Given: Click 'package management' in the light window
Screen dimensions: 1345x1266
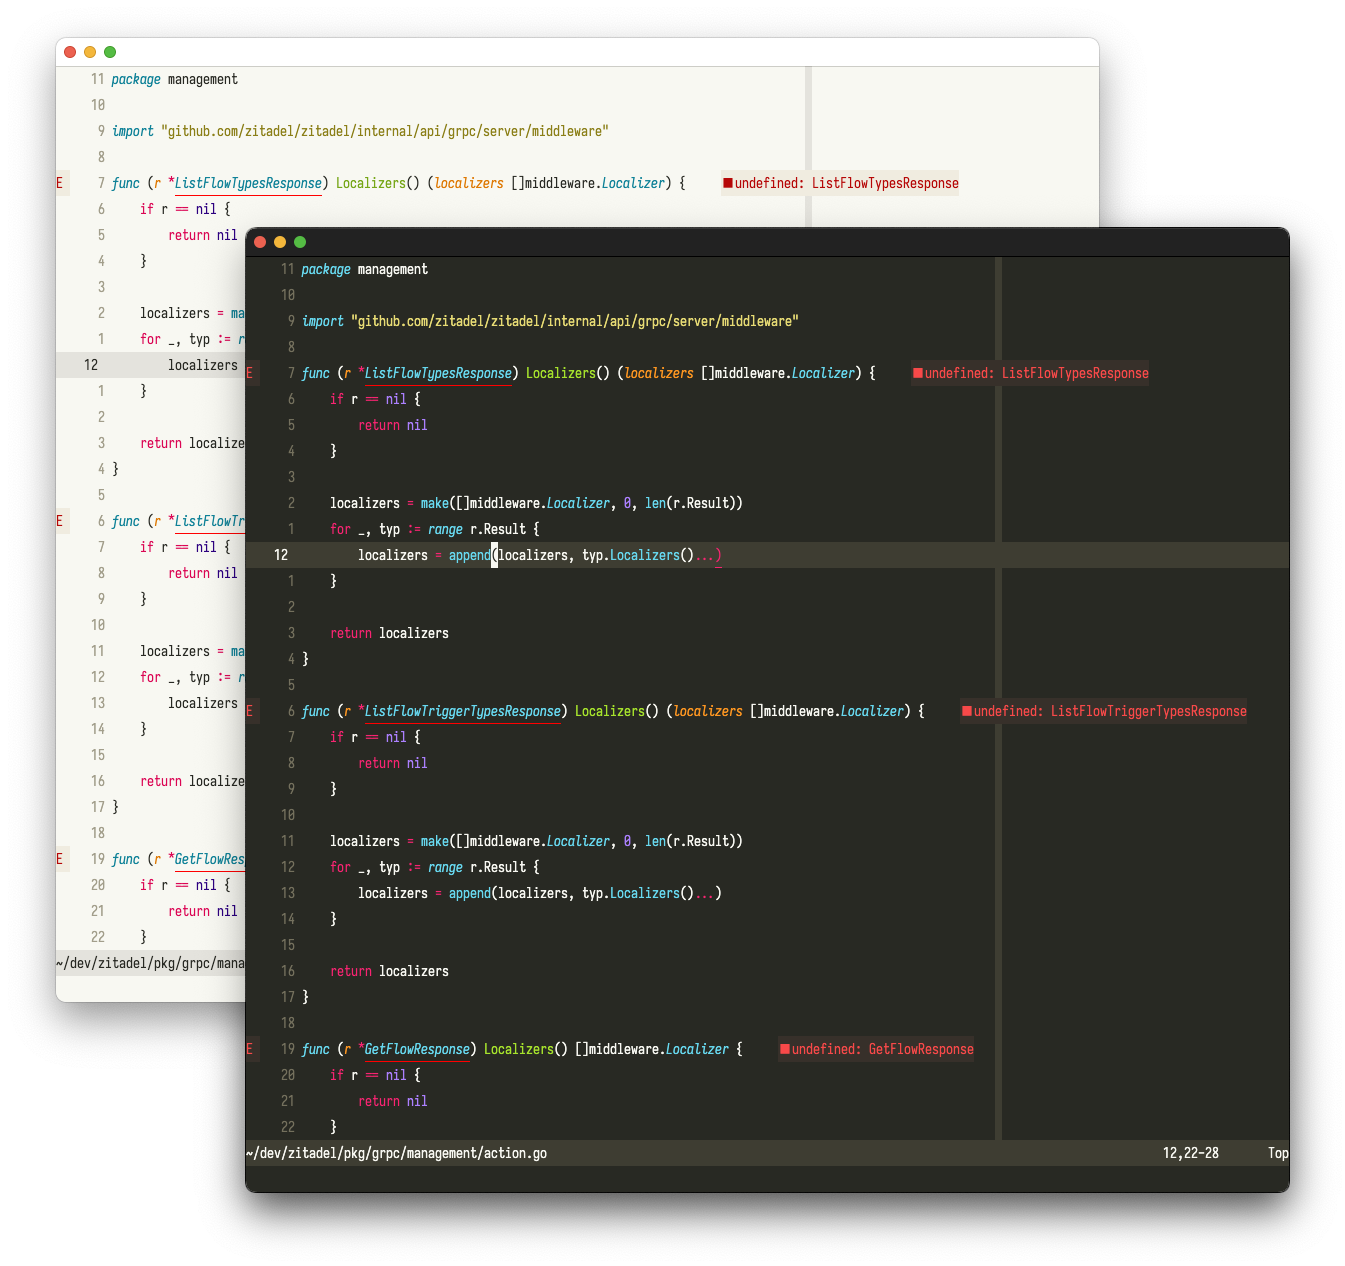Looking at the screenshot, I should coord(174,79).
